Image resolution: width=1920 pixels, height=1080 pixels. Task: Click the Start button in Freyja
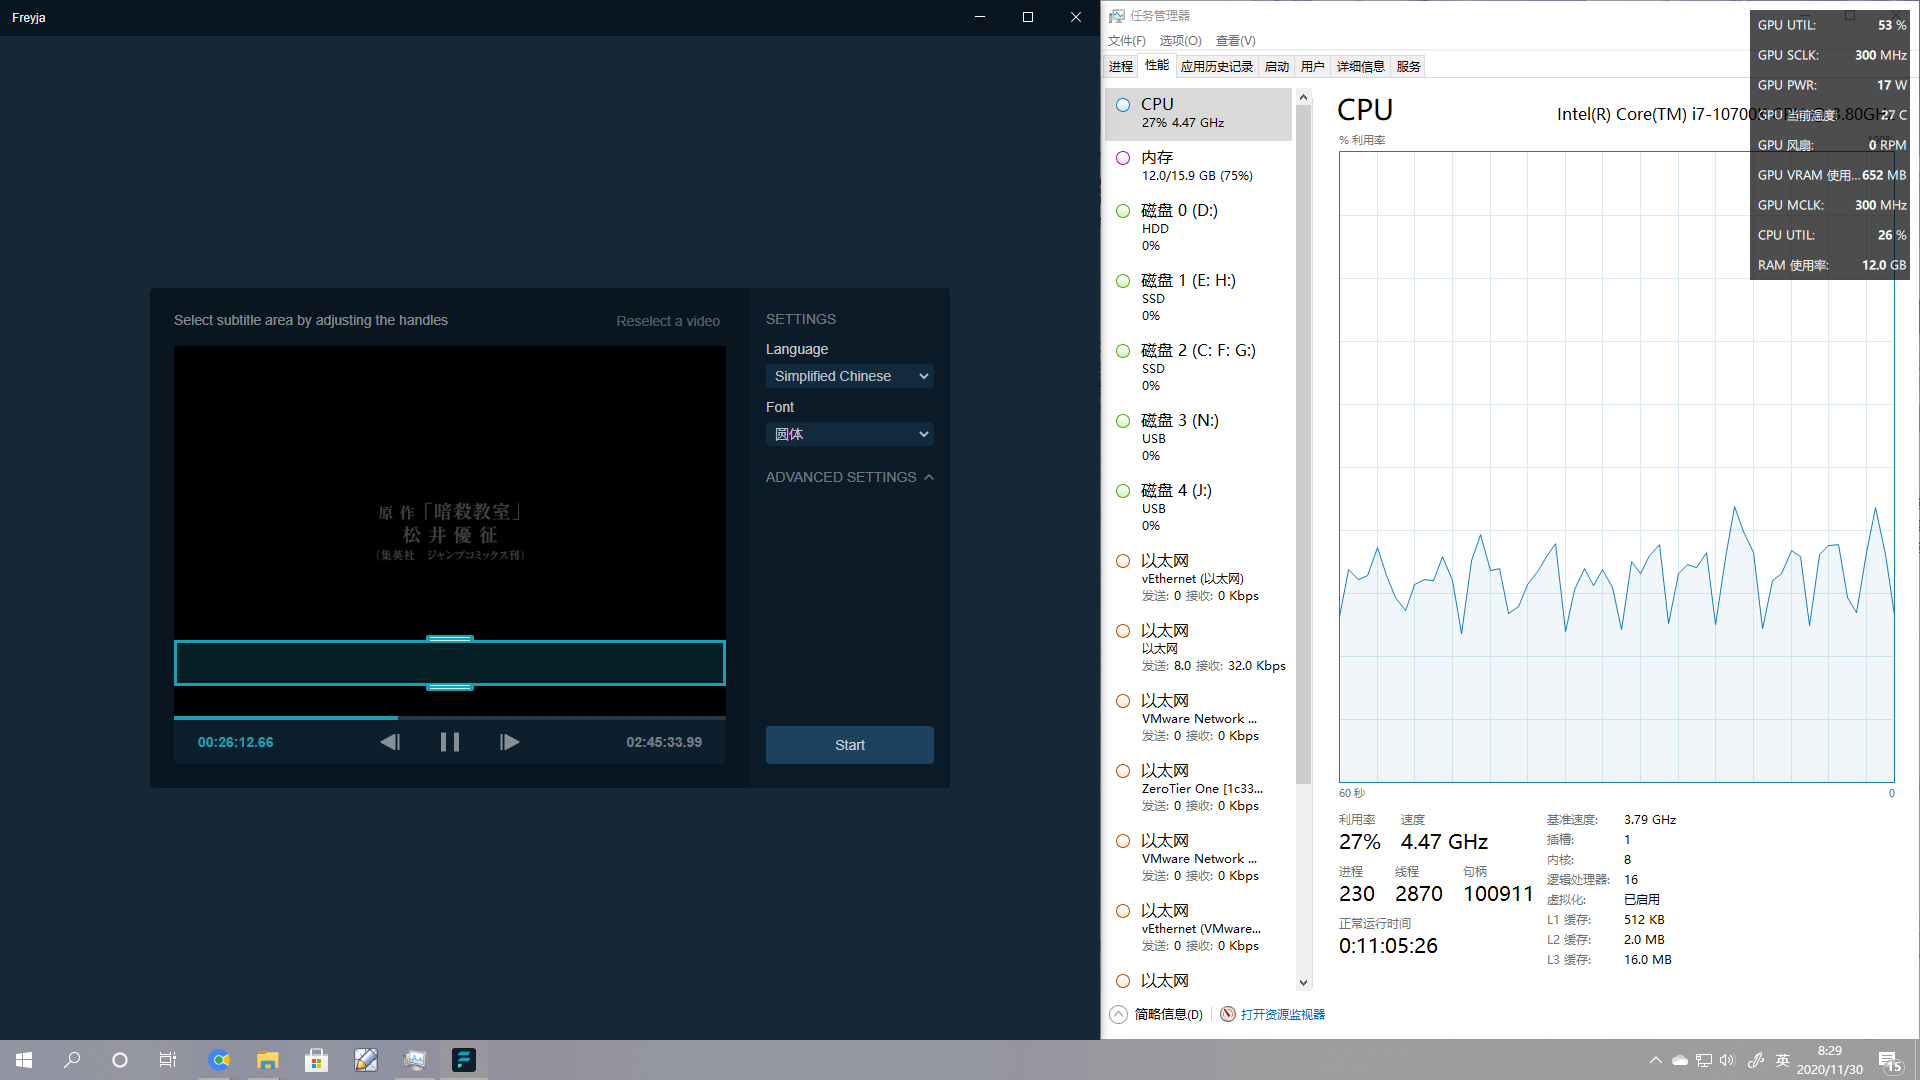(x=849, y=745)
